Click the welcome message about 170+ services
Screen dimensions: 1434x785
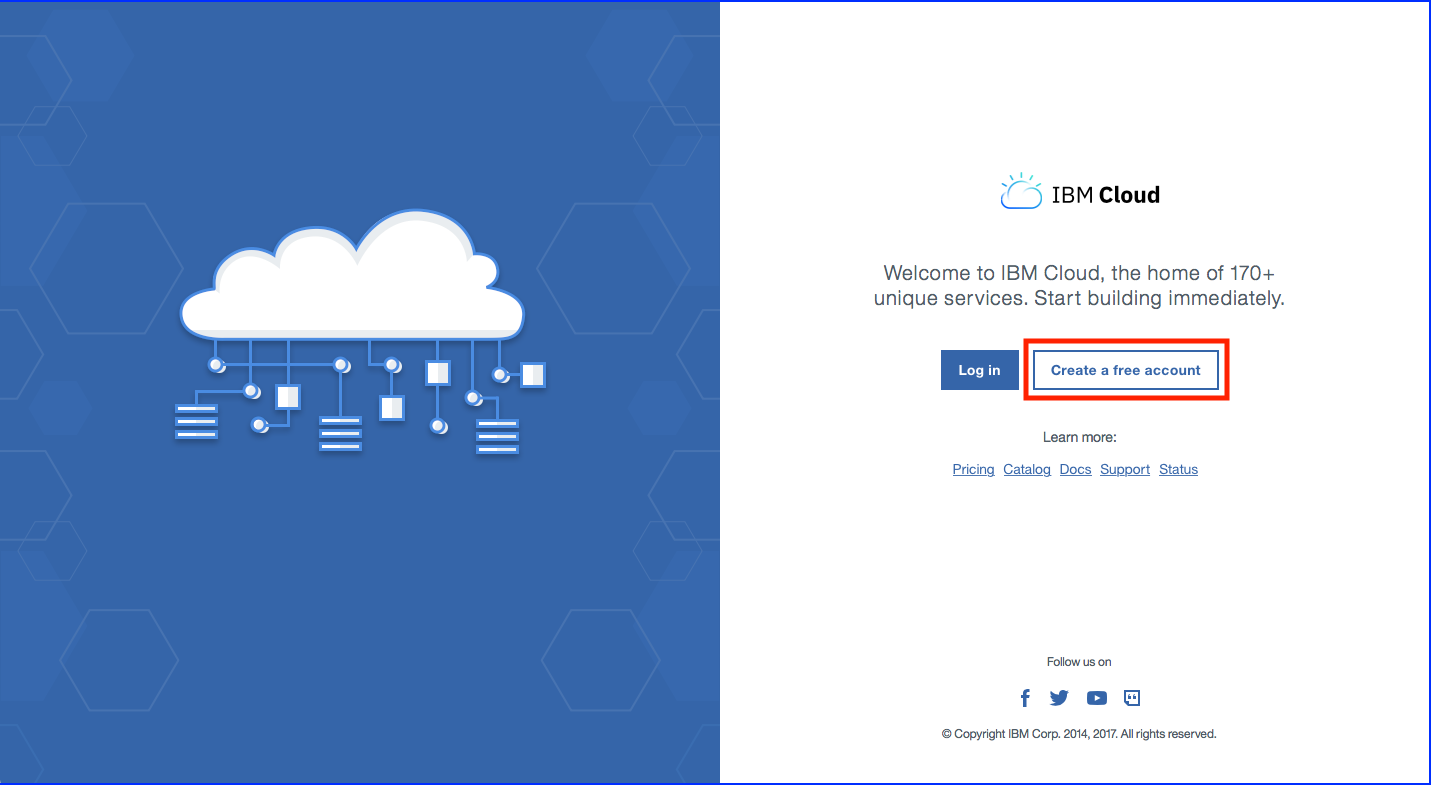[1079, 285]
